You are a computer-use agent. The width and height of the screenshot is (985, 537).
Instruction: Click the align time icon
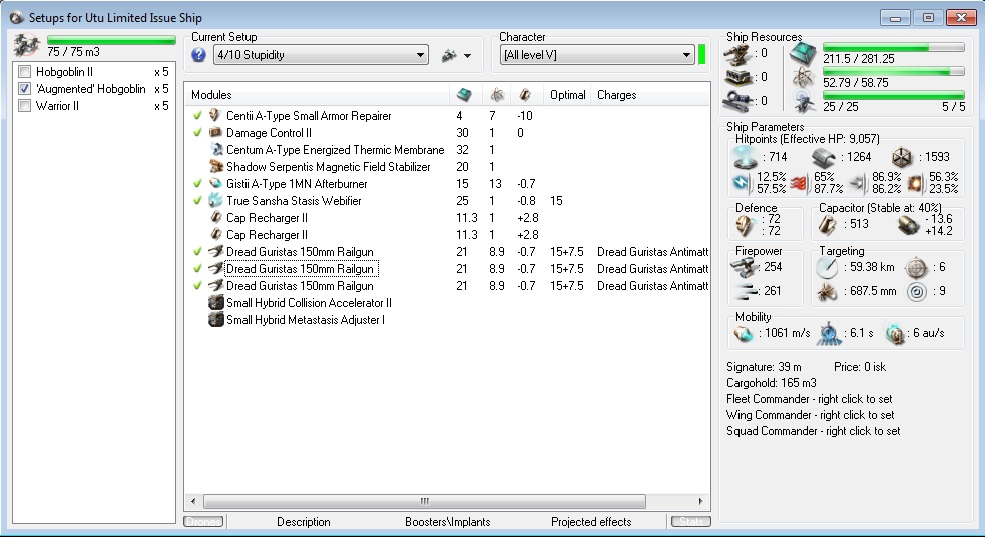pyautogui.click(x=829, y=334)
